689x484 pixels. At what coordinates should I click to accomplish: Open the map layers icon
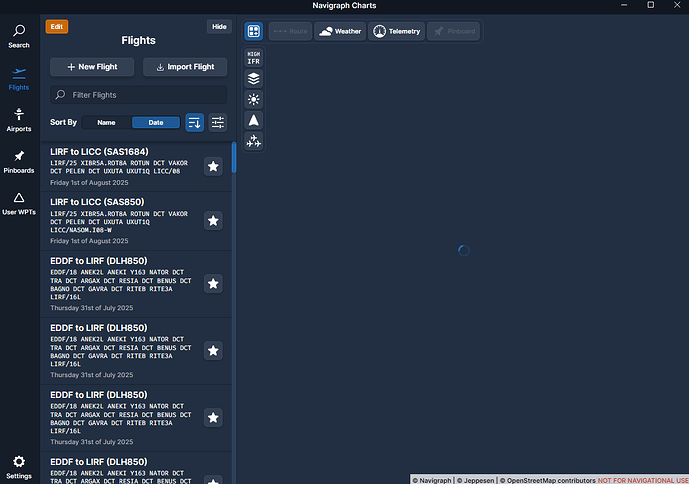point(254,79)
